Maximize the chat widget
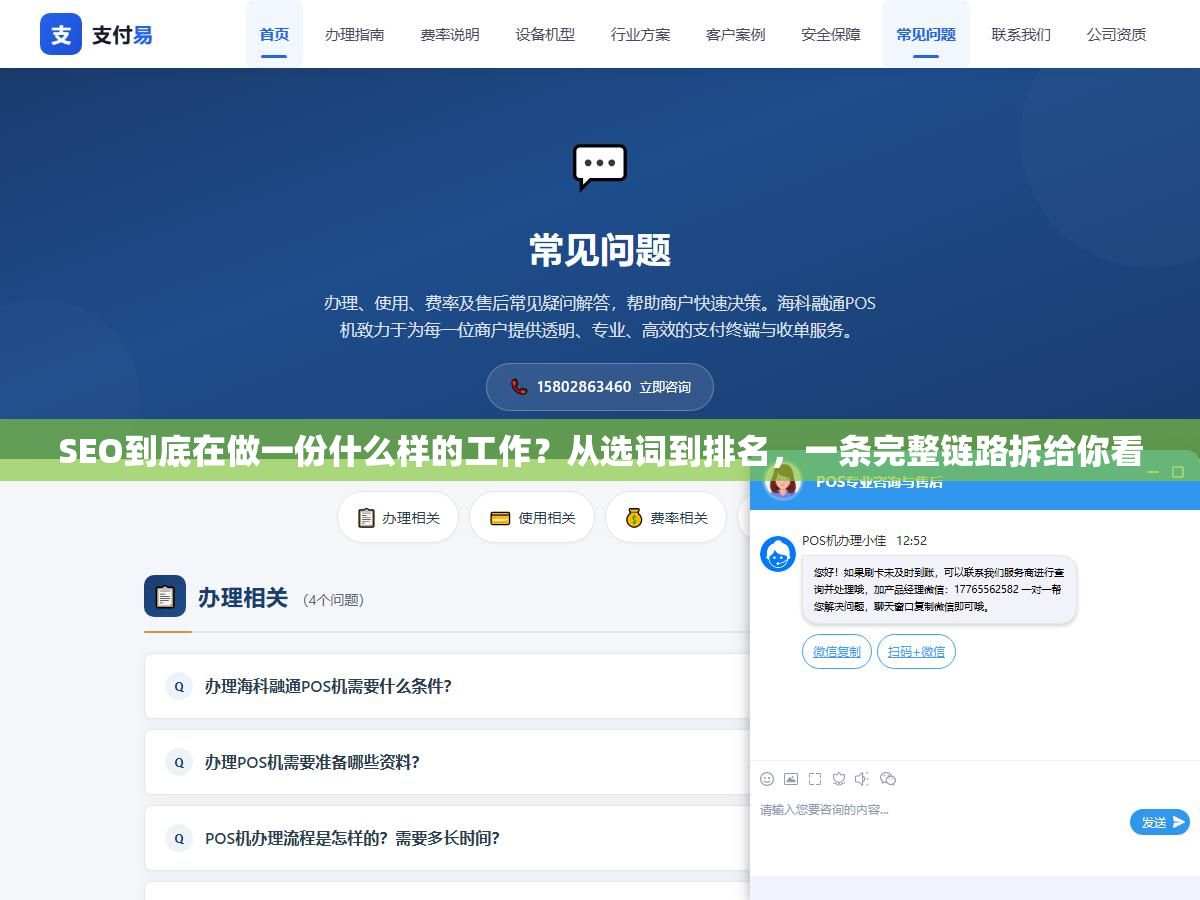 coord(1178,471)
